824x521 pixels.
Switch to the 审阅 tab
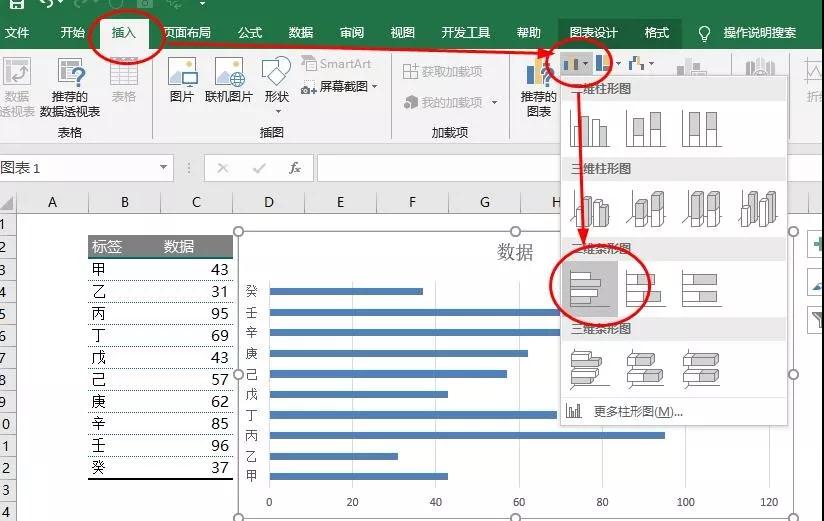point(352,33)
